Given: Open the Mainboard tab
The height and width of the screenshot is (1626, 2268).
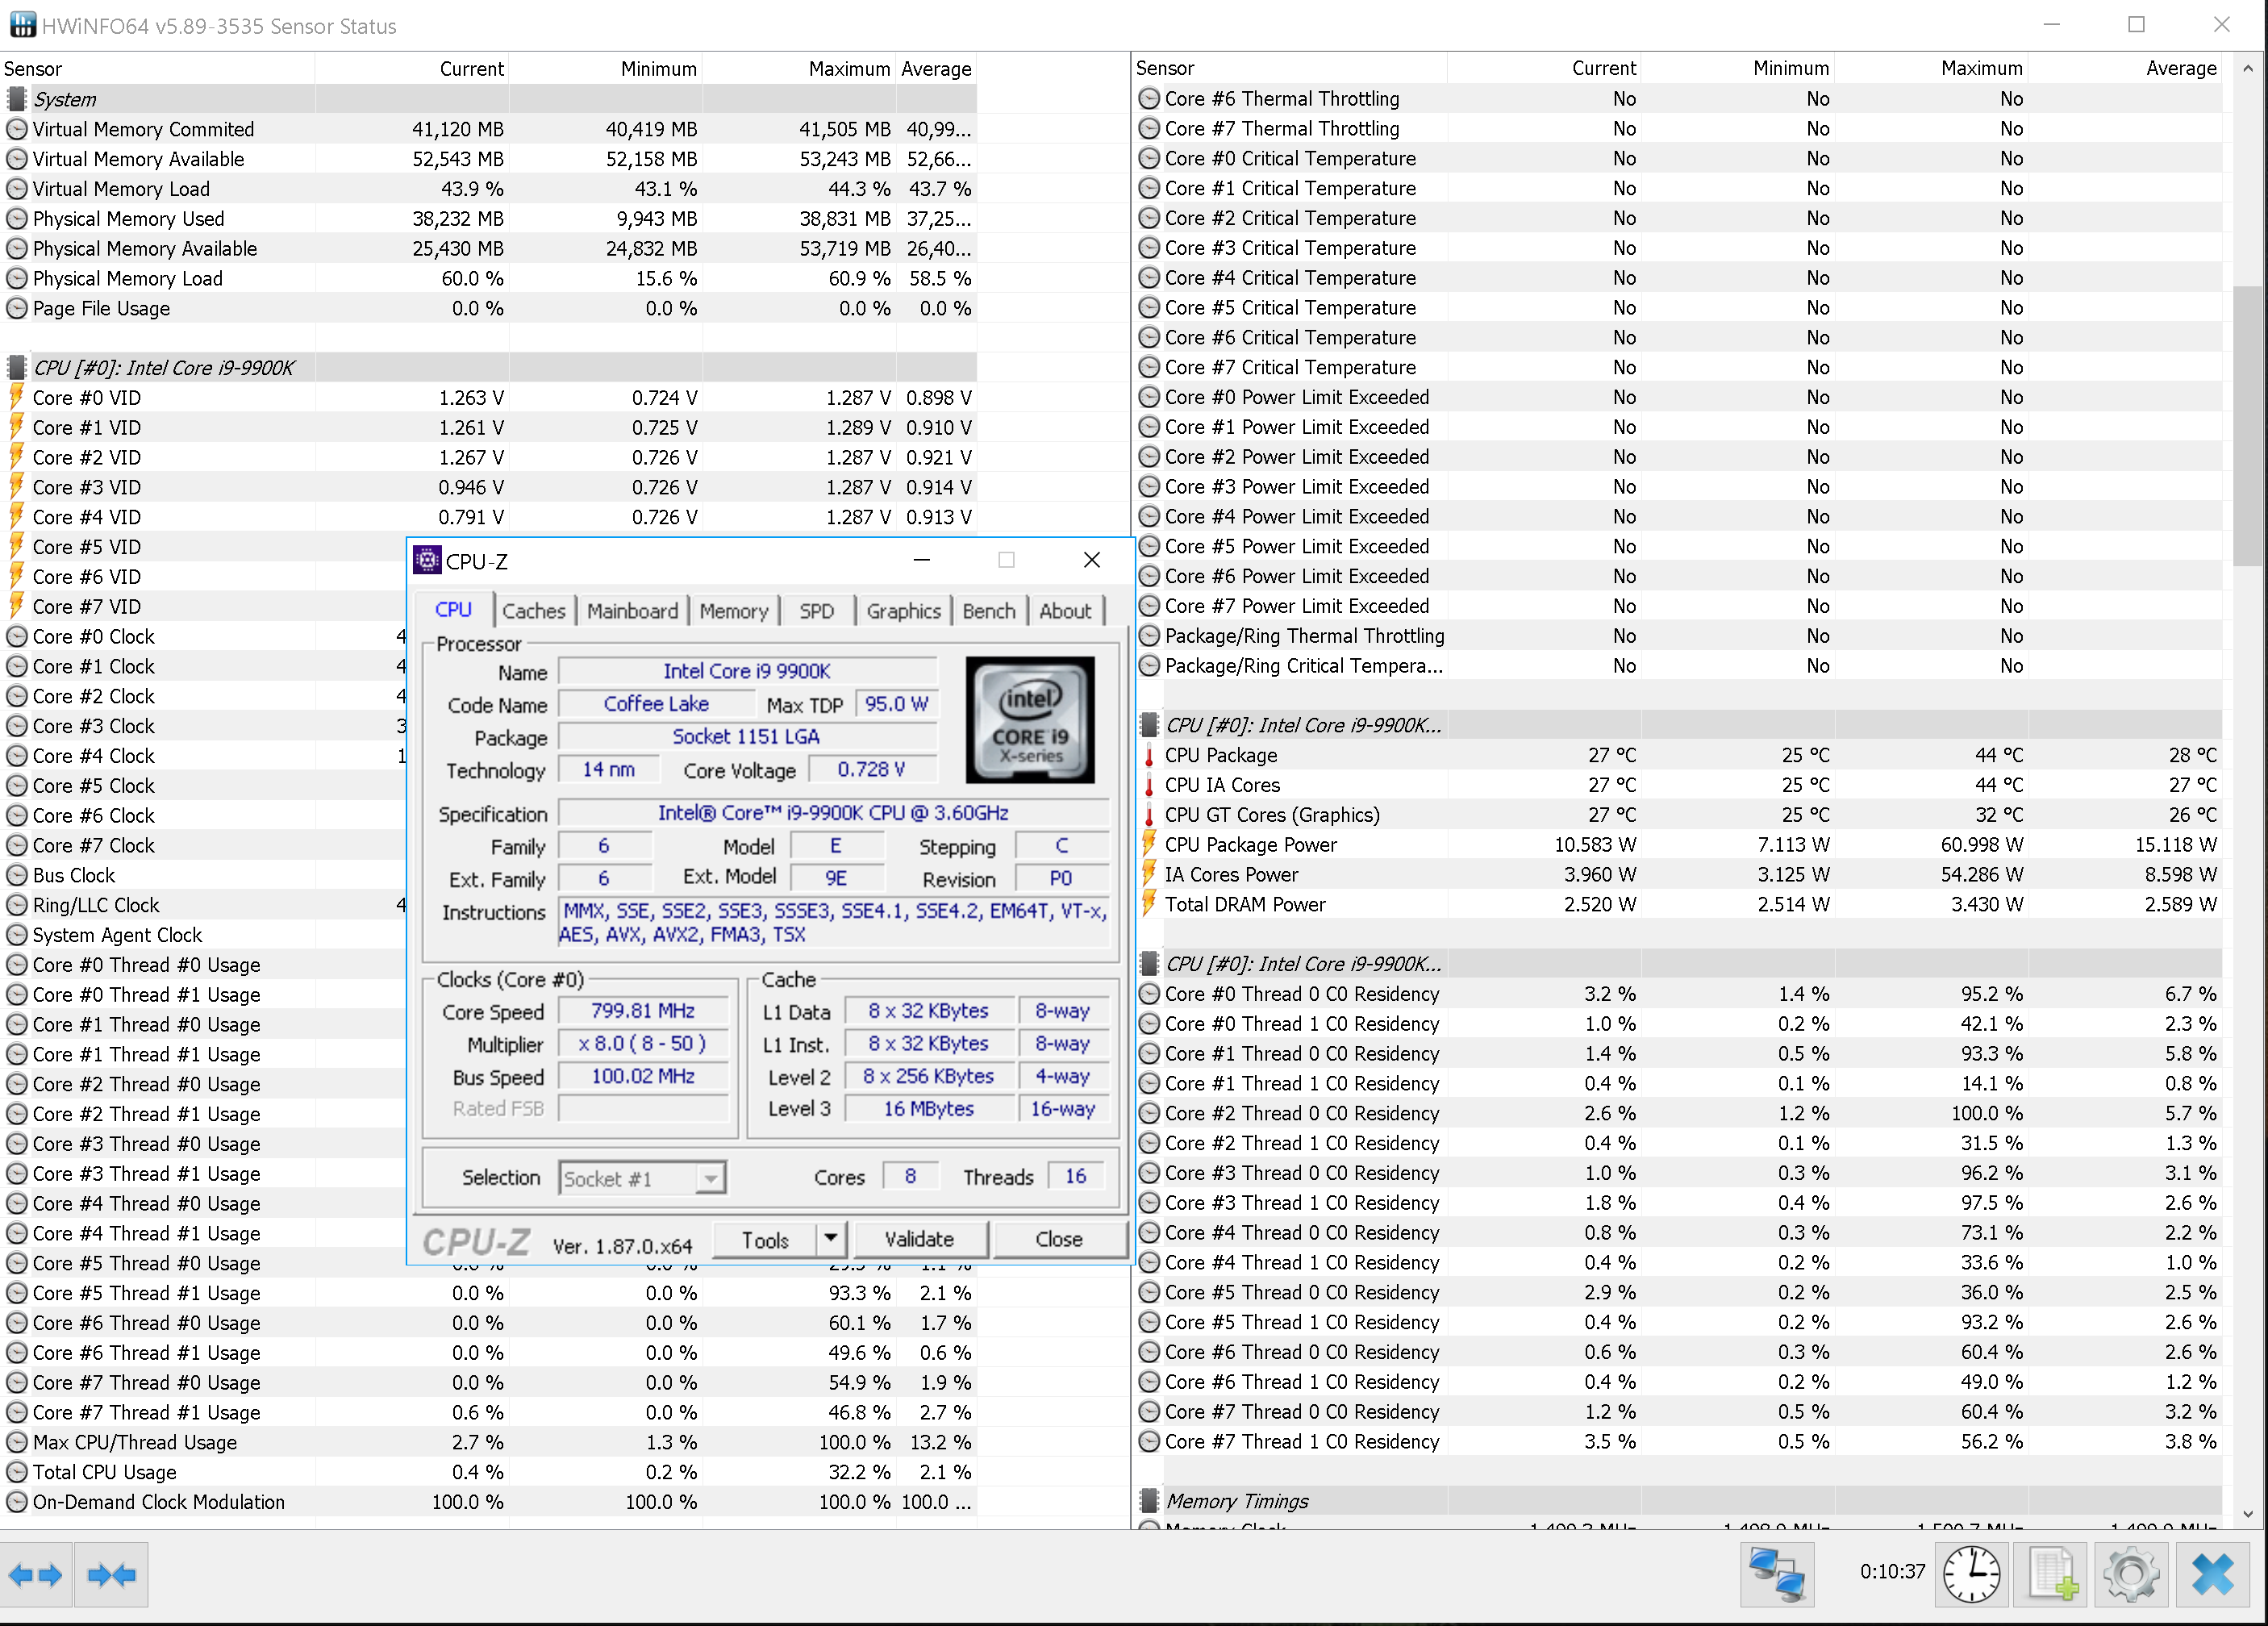Looking at the screenshot, I should coord(632,610).
